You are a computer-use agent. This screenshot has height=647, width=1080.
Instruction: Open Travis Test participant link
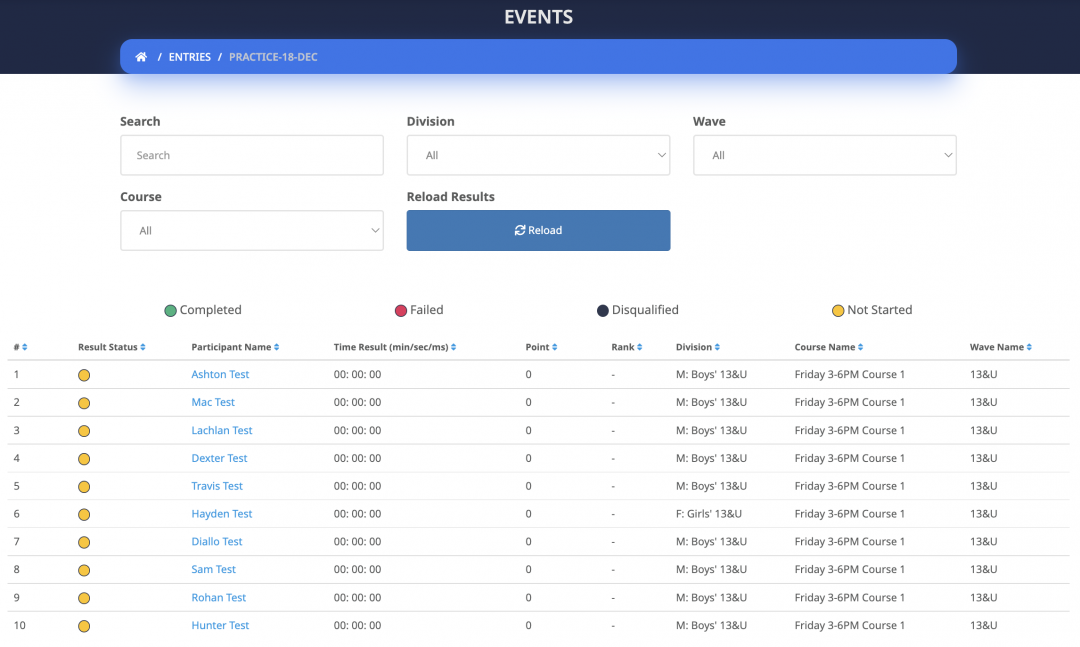(x=217, y=486)
